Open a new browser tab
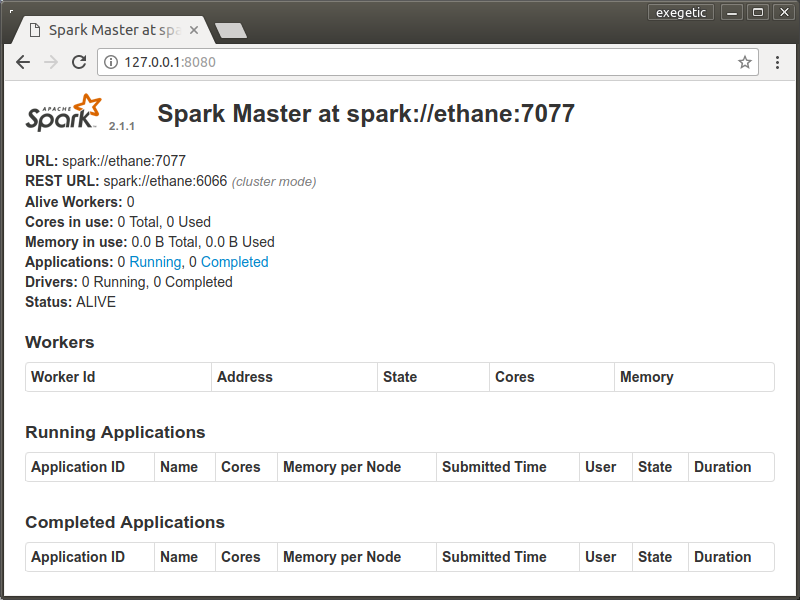 tap(231, 31)
